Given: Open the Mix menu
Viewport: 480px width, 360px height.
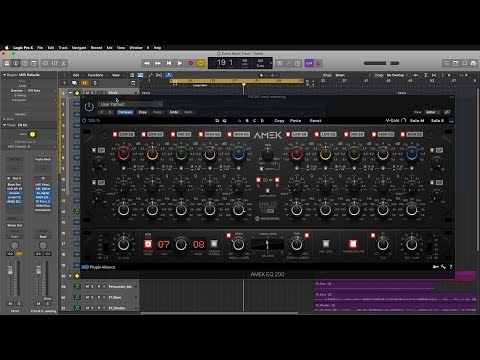Looking at the screenshot, I should pyautogui.click(x=109, y=48).
